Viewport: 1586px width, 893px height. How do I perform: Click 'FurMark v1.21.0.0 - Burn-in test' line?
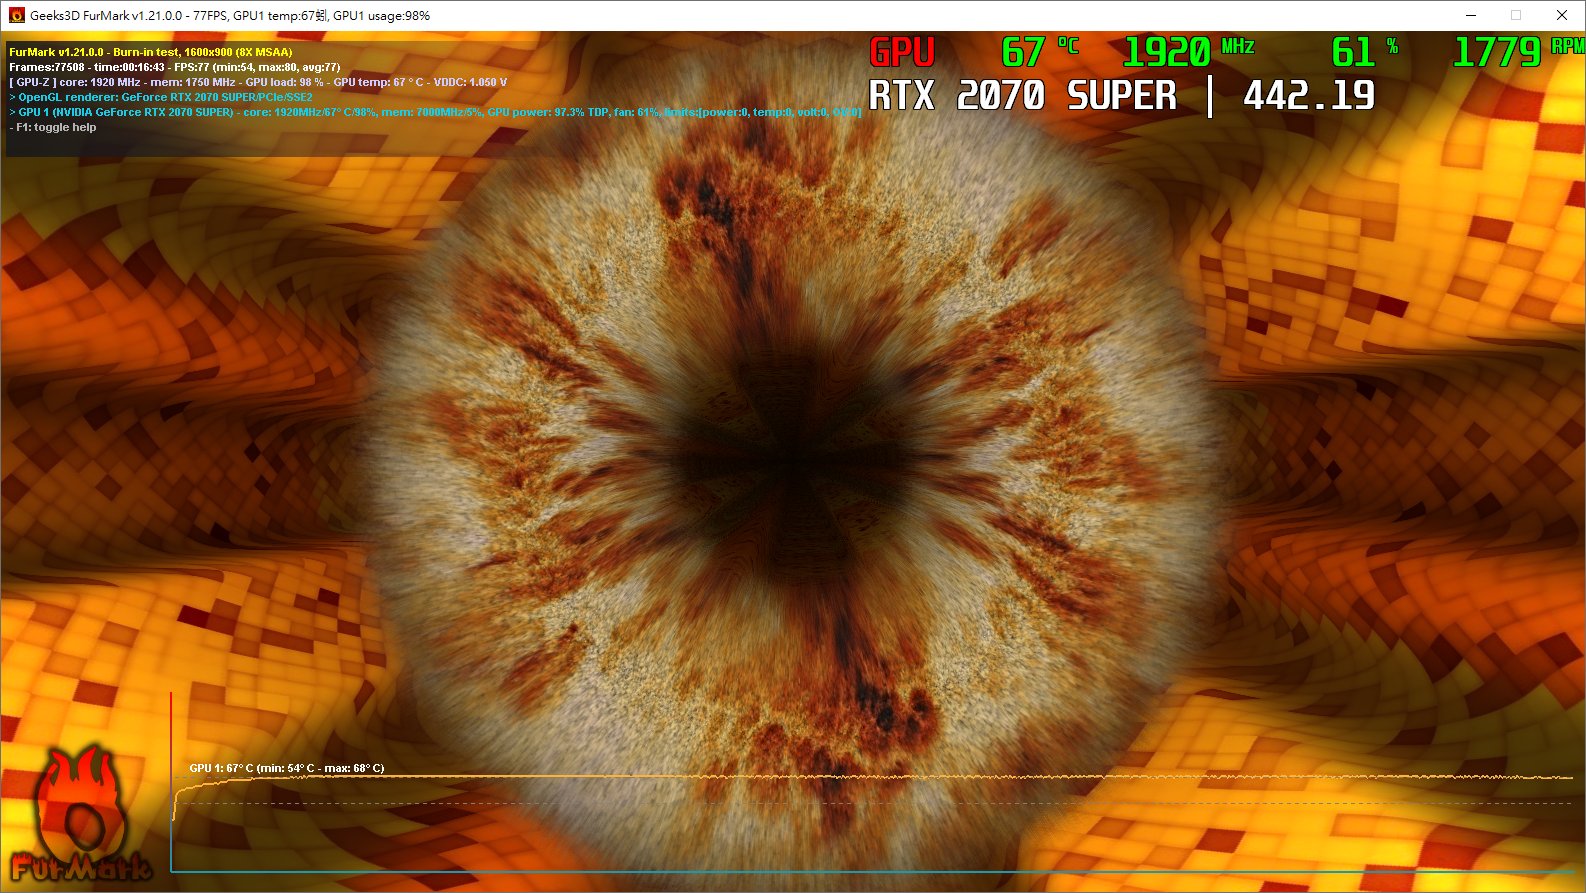coord(151,52)
